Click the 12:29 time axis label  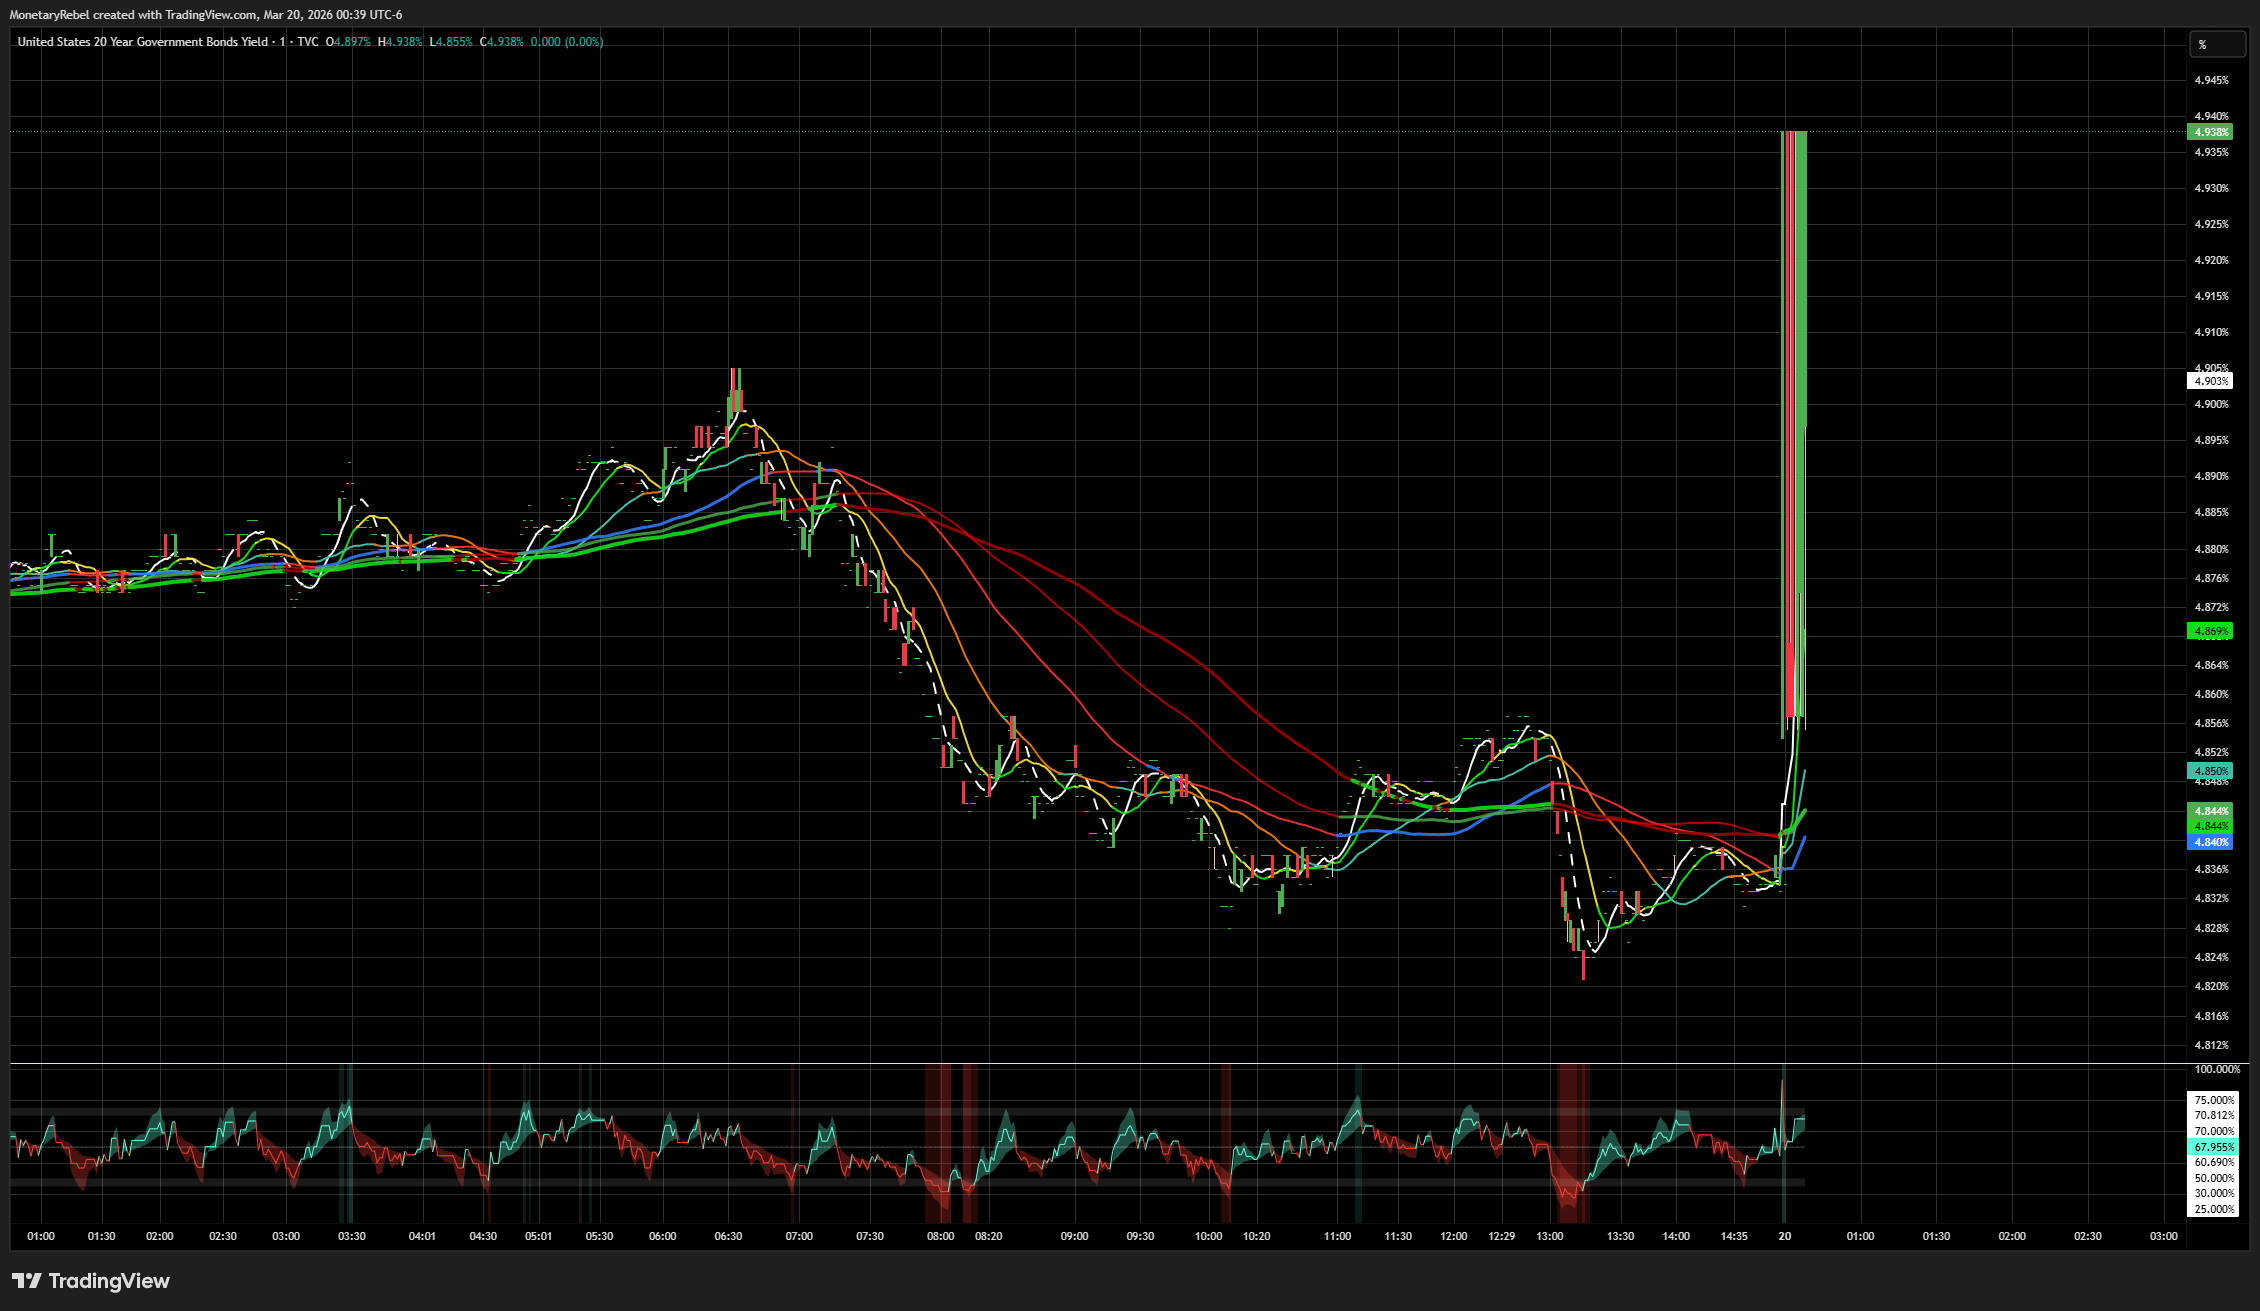[1501, 1236]
